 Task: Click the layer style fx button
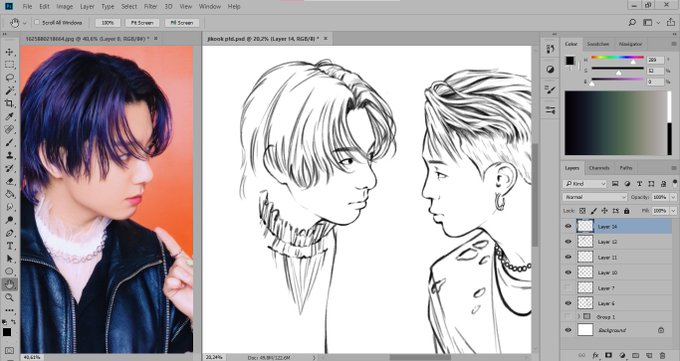coord(595,355)
